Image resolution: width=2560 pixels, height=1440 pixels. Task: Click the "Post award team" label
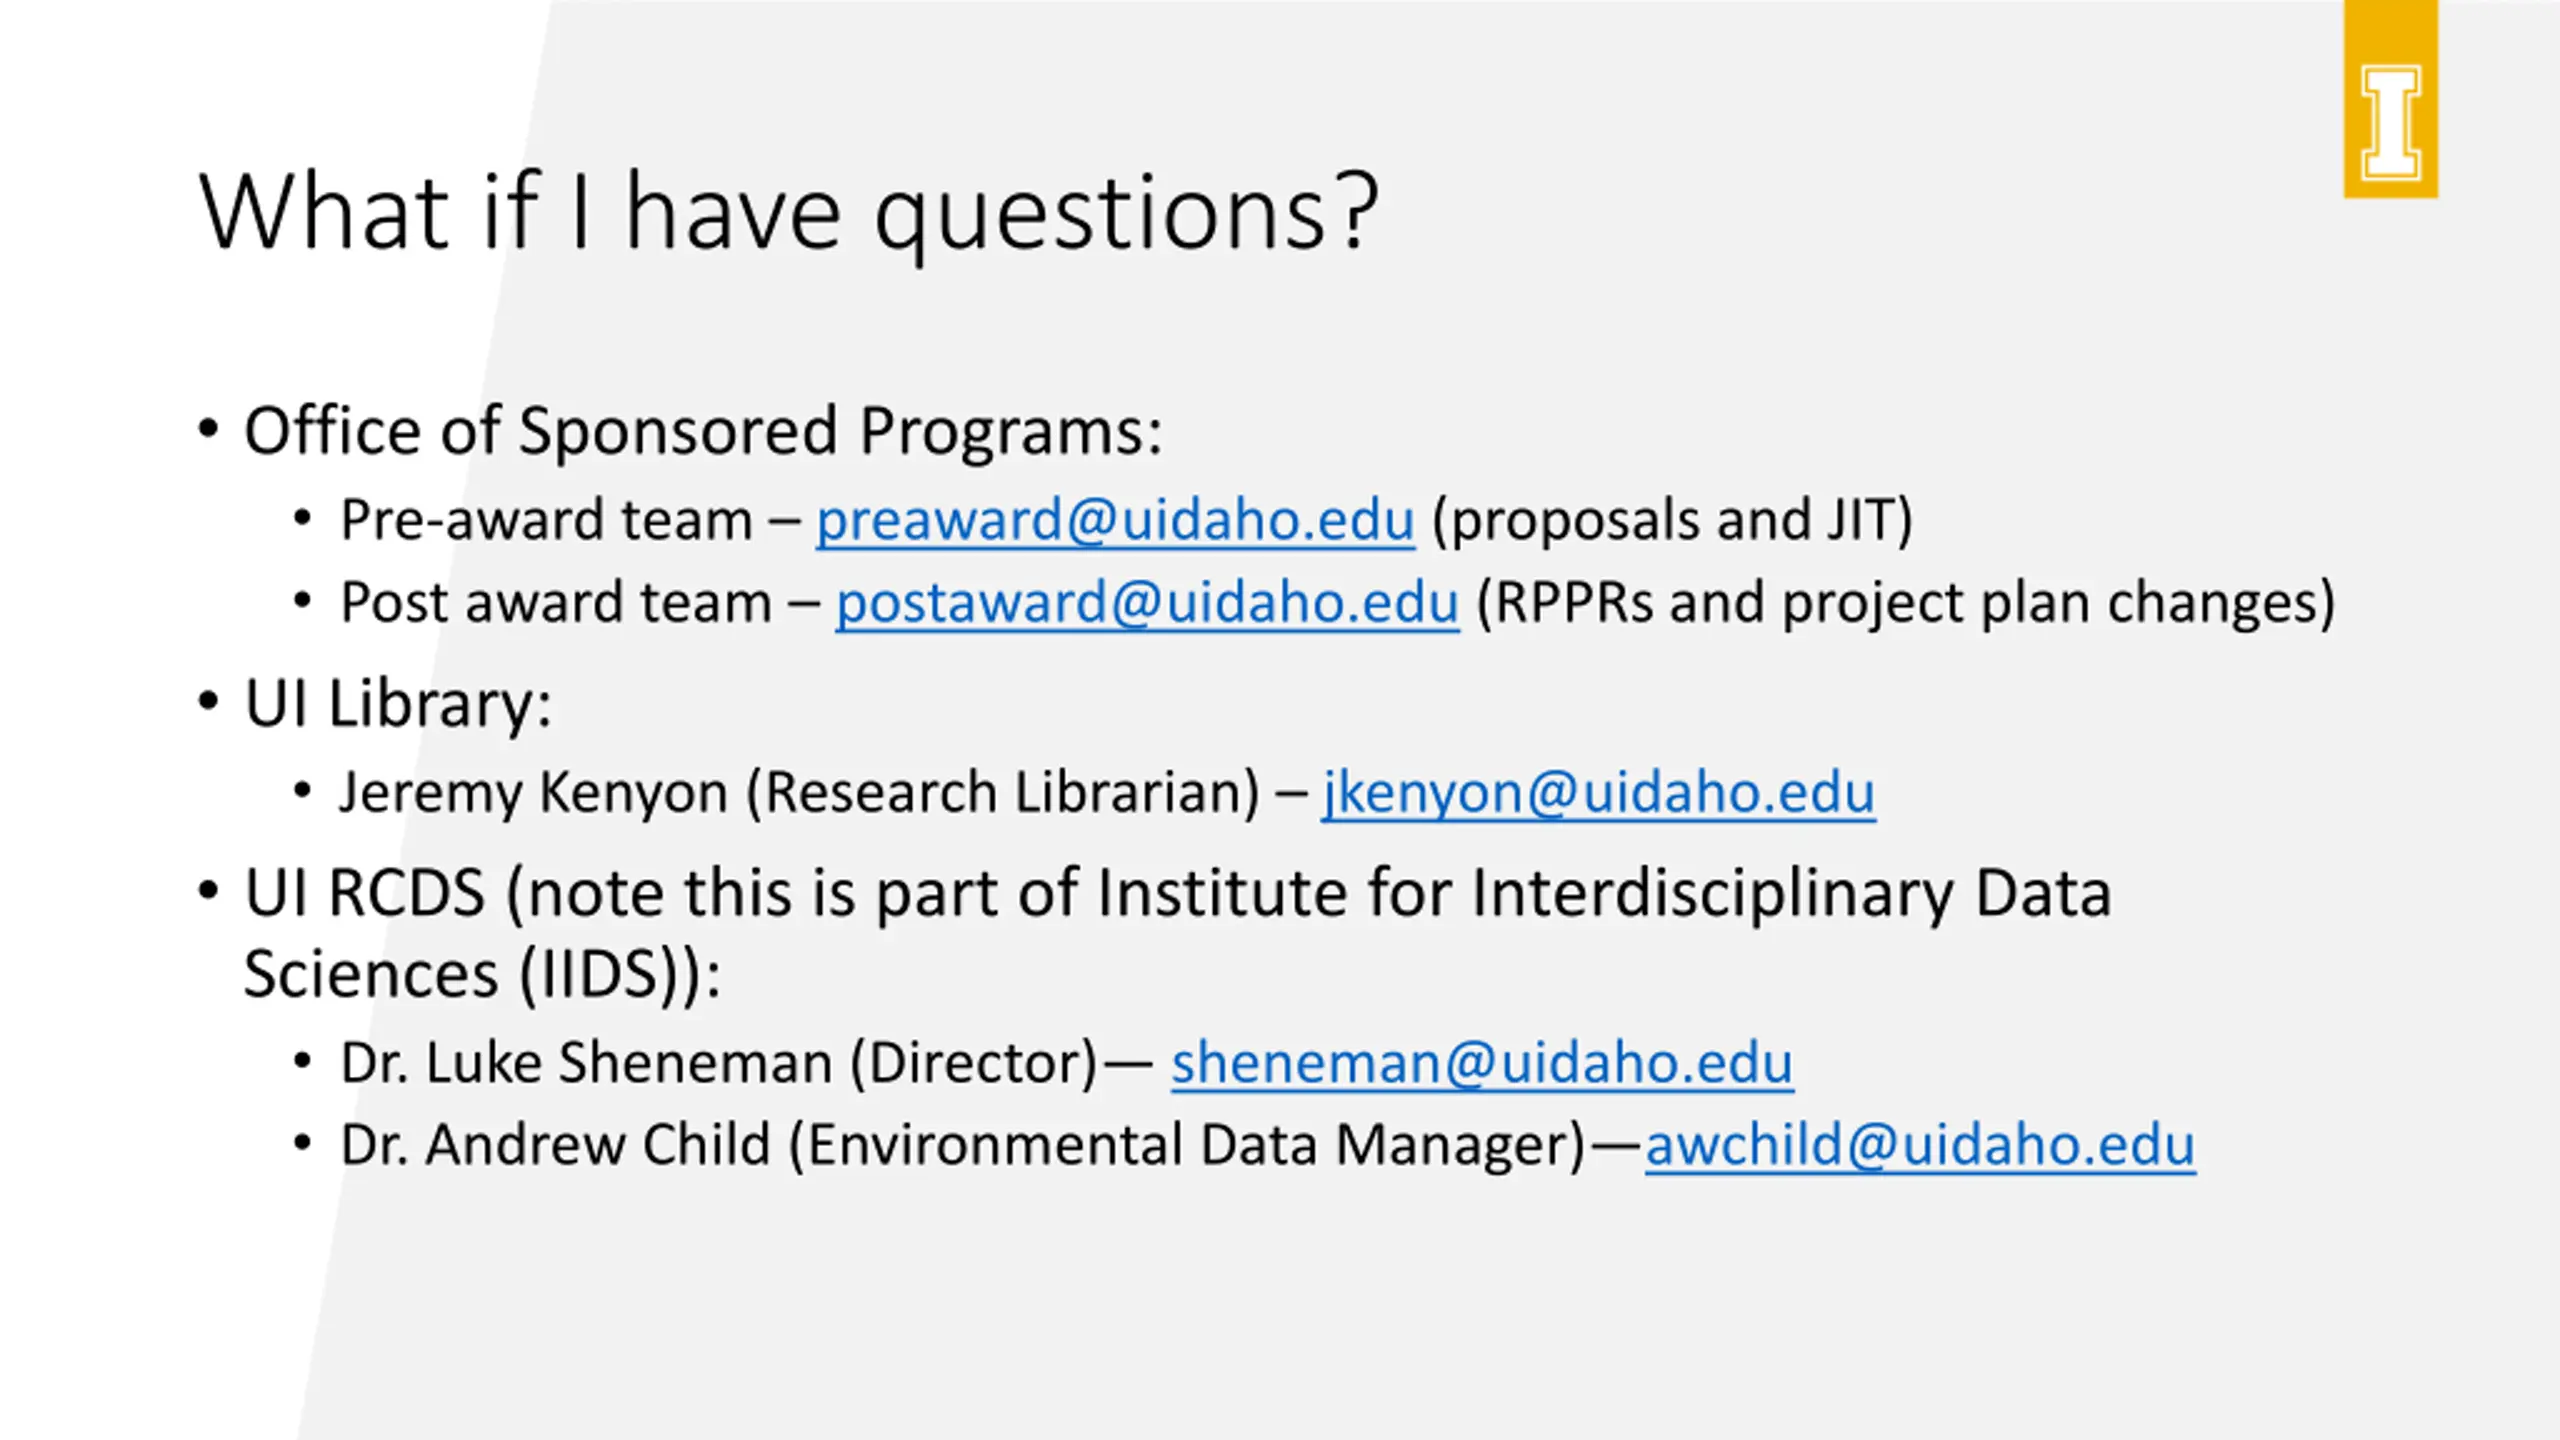(556, 603)
